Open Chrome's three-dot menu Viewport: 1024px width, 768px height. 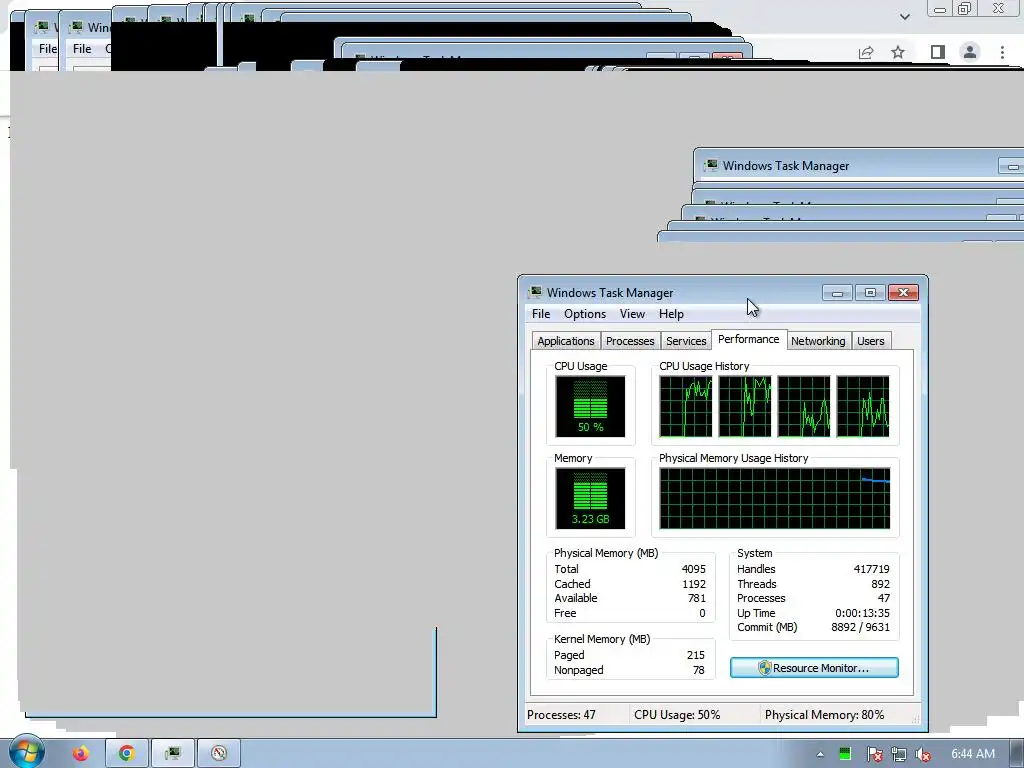(x=1002, y=52)
